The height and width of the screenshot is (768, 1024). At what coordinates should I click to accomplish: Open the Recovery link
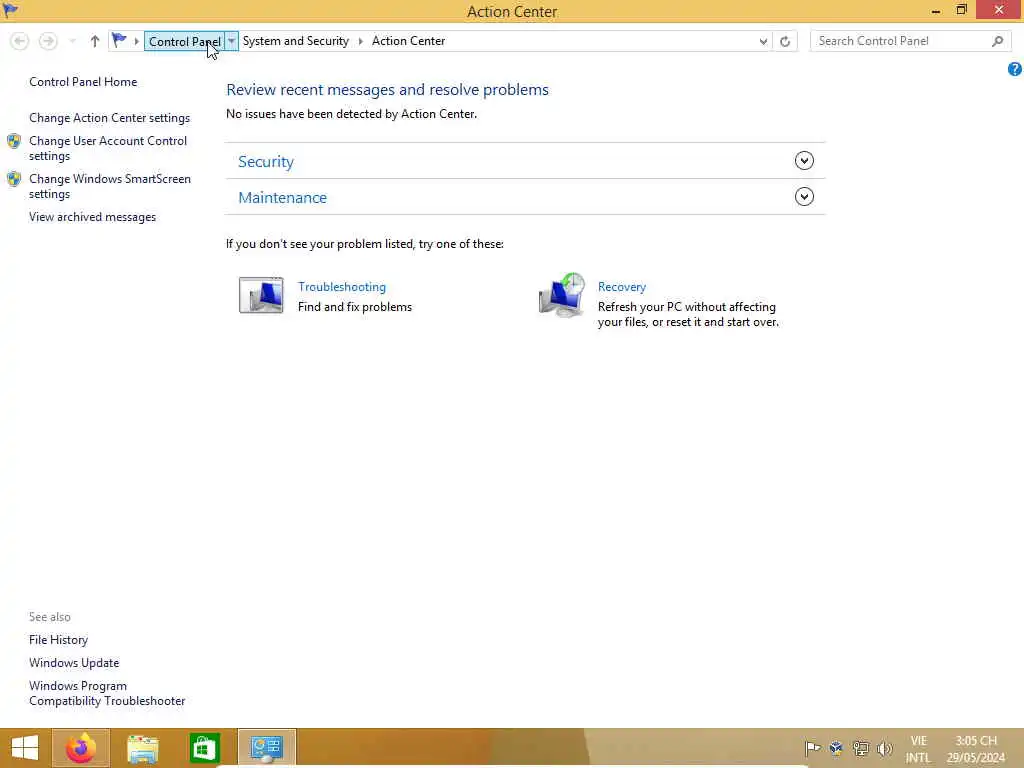click(x=622, y=287)
